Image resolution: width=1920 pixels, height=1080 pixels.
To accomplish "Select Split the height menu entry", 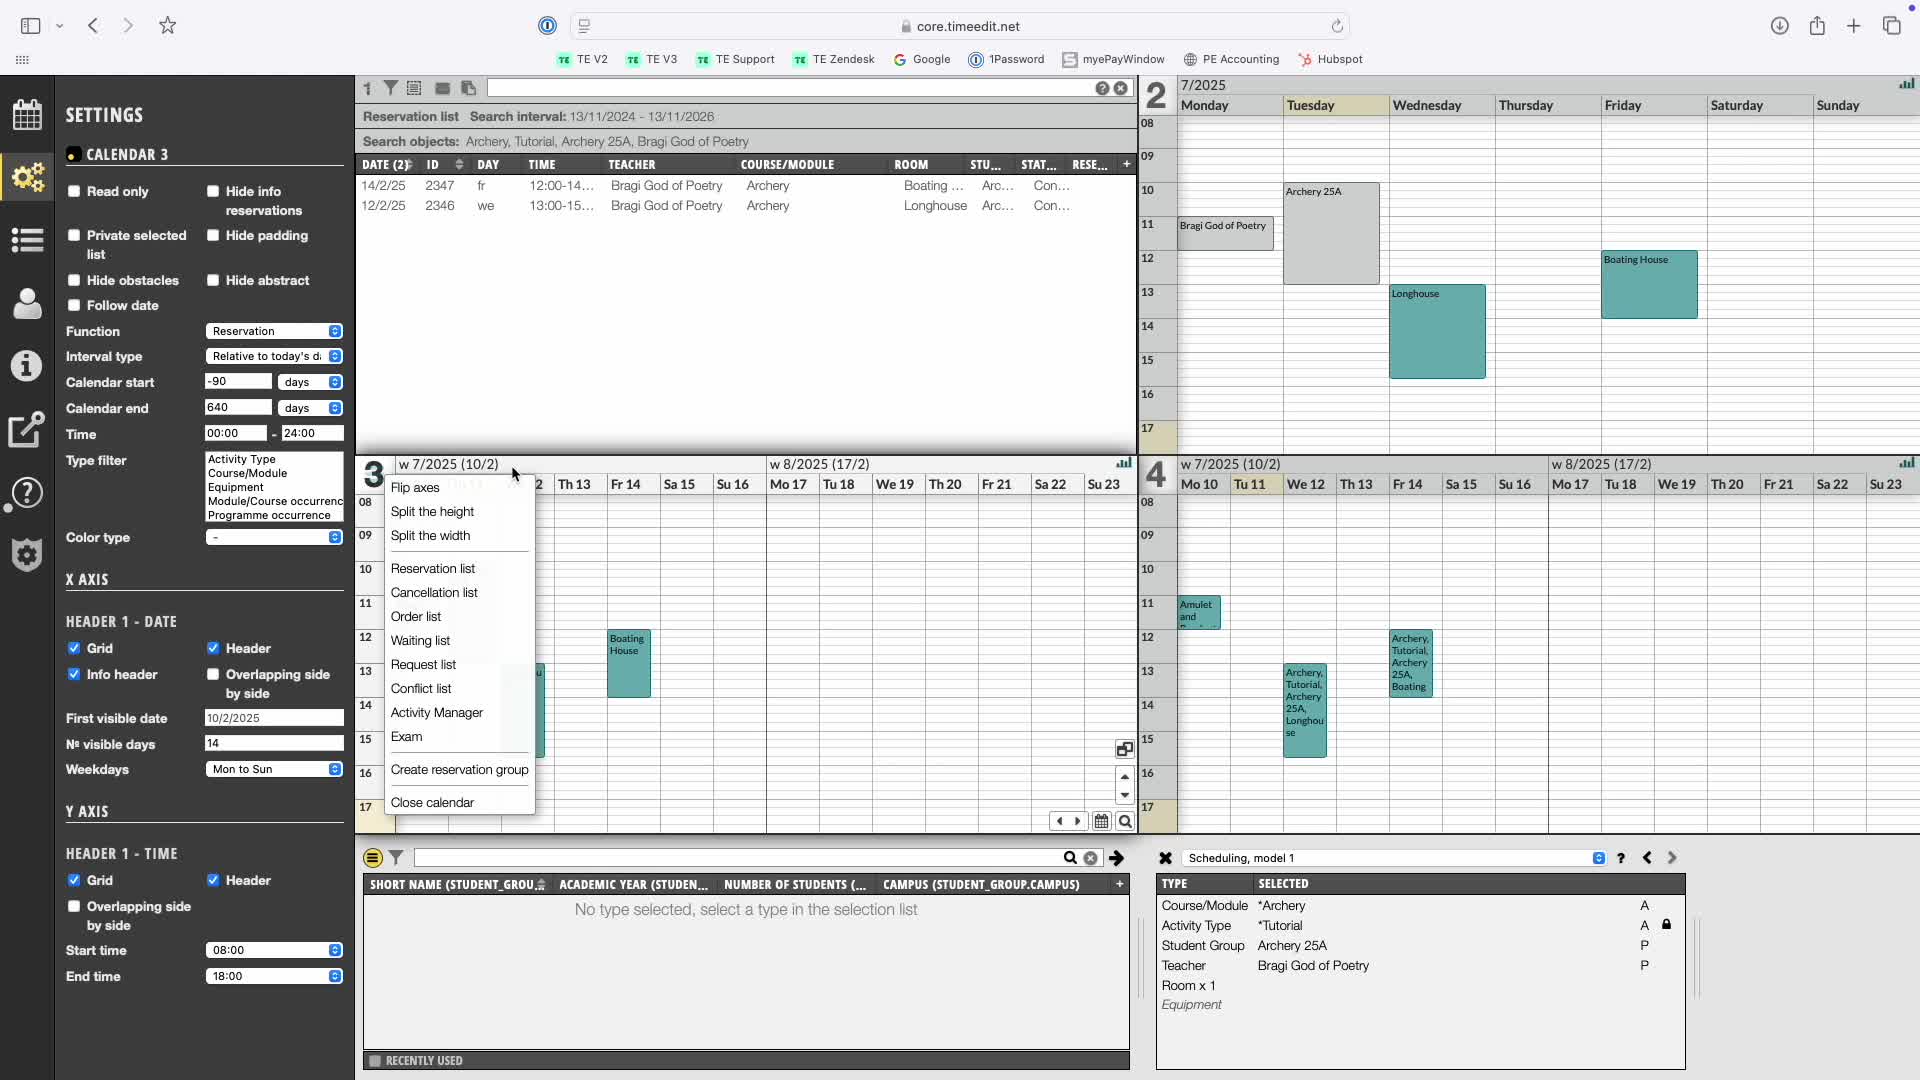I will [432, 511].
